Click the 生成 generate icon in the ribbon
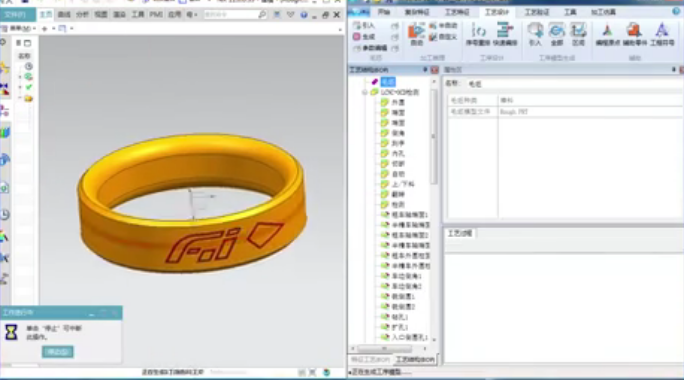This screenshot has height=380, width=684. (x=357, y=37)
